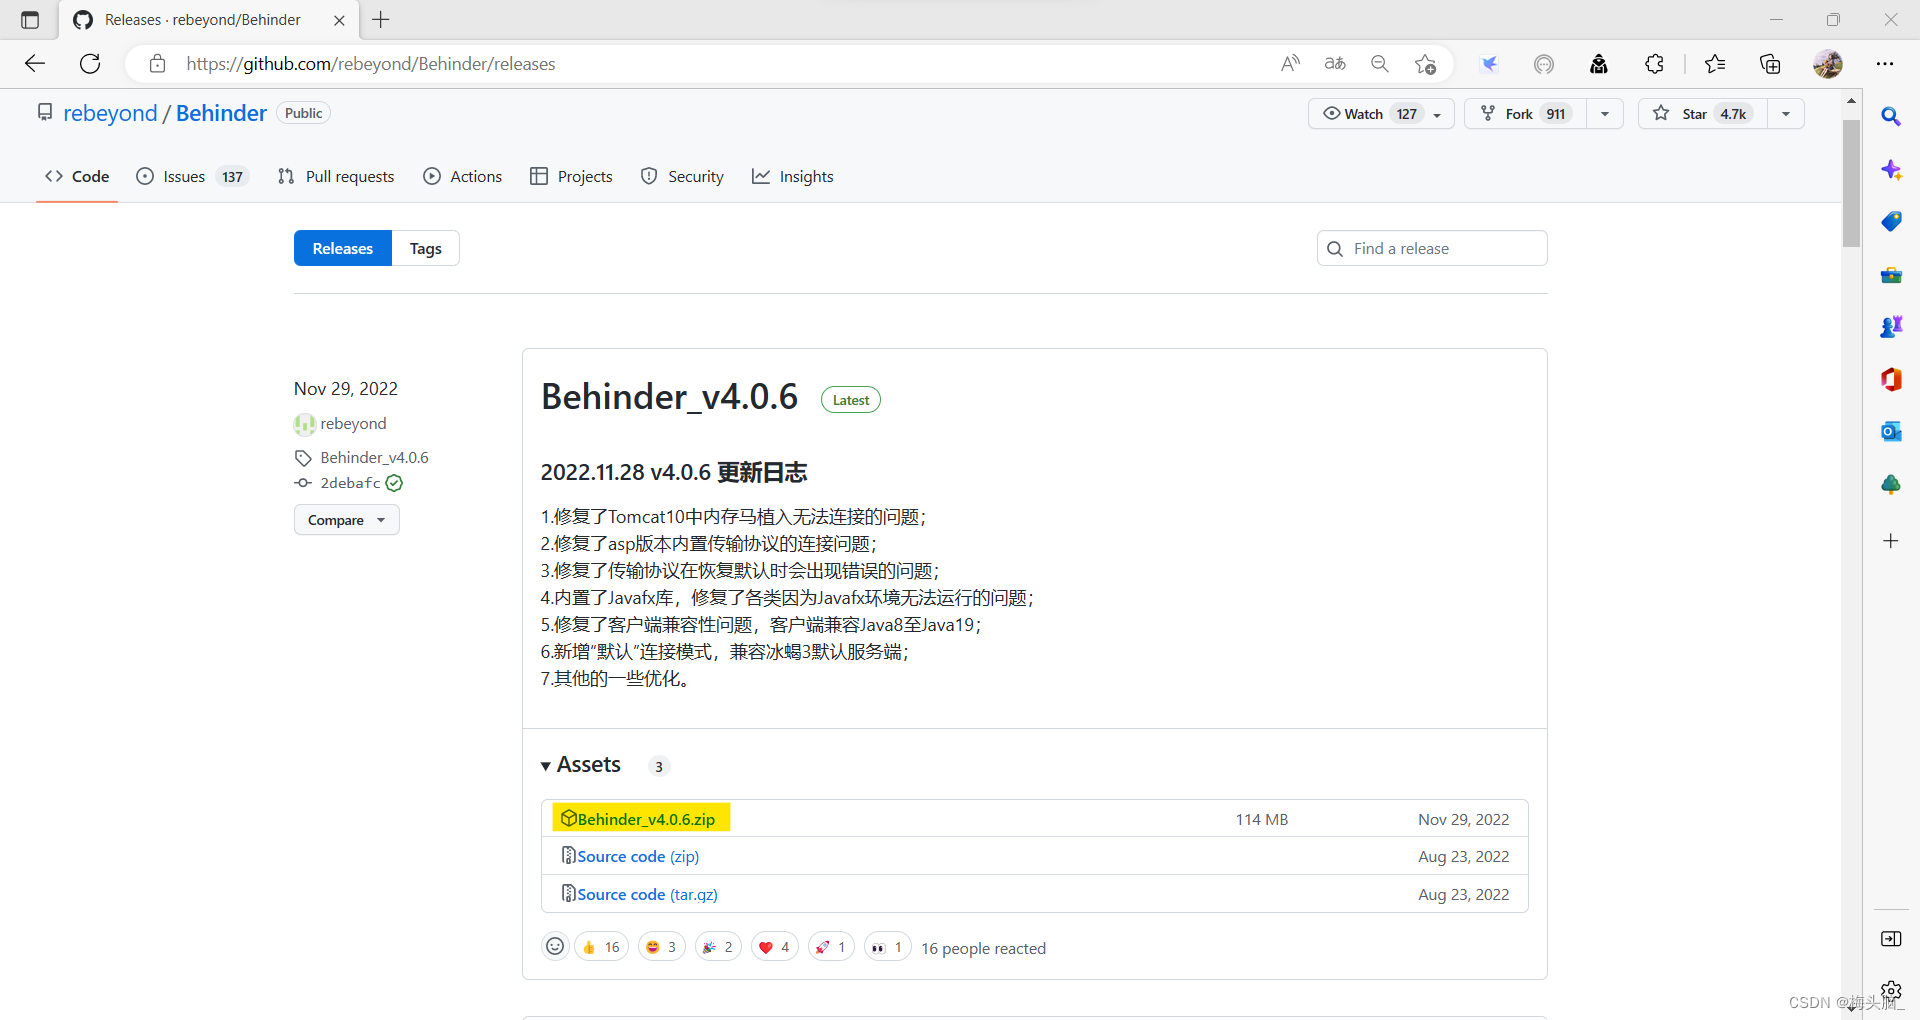Click the sidebar settings gear icon
This screenshot has height=1020, width=1920.
[x=1891, y=990]
